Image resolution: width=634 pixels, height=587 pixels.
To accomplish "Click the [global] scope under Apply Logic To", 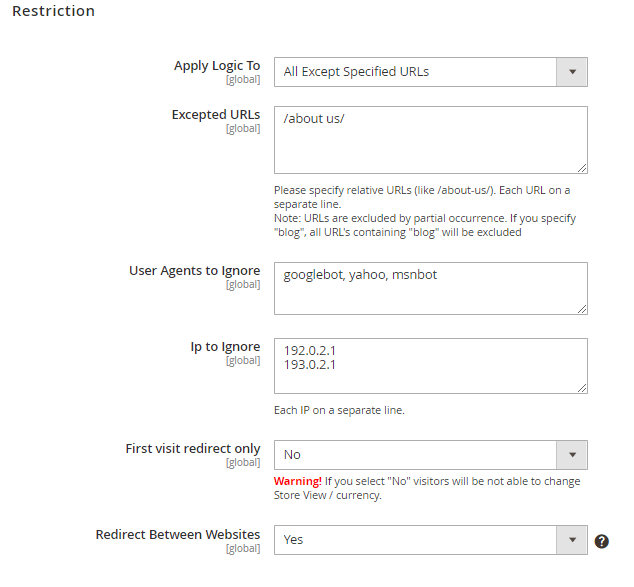I will [243, 80].
